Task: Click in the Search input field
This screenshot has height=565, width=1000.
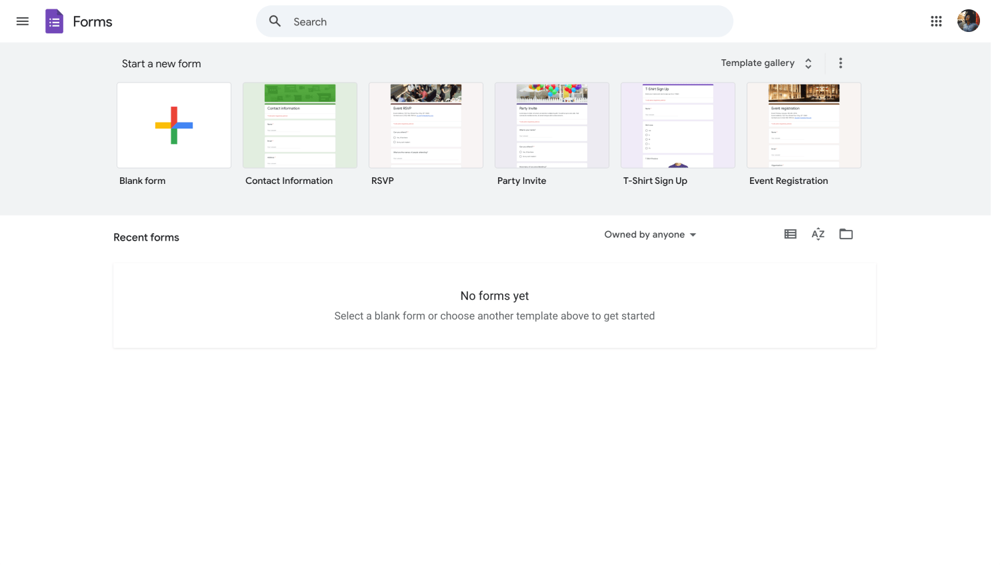Action: point(500,21)
